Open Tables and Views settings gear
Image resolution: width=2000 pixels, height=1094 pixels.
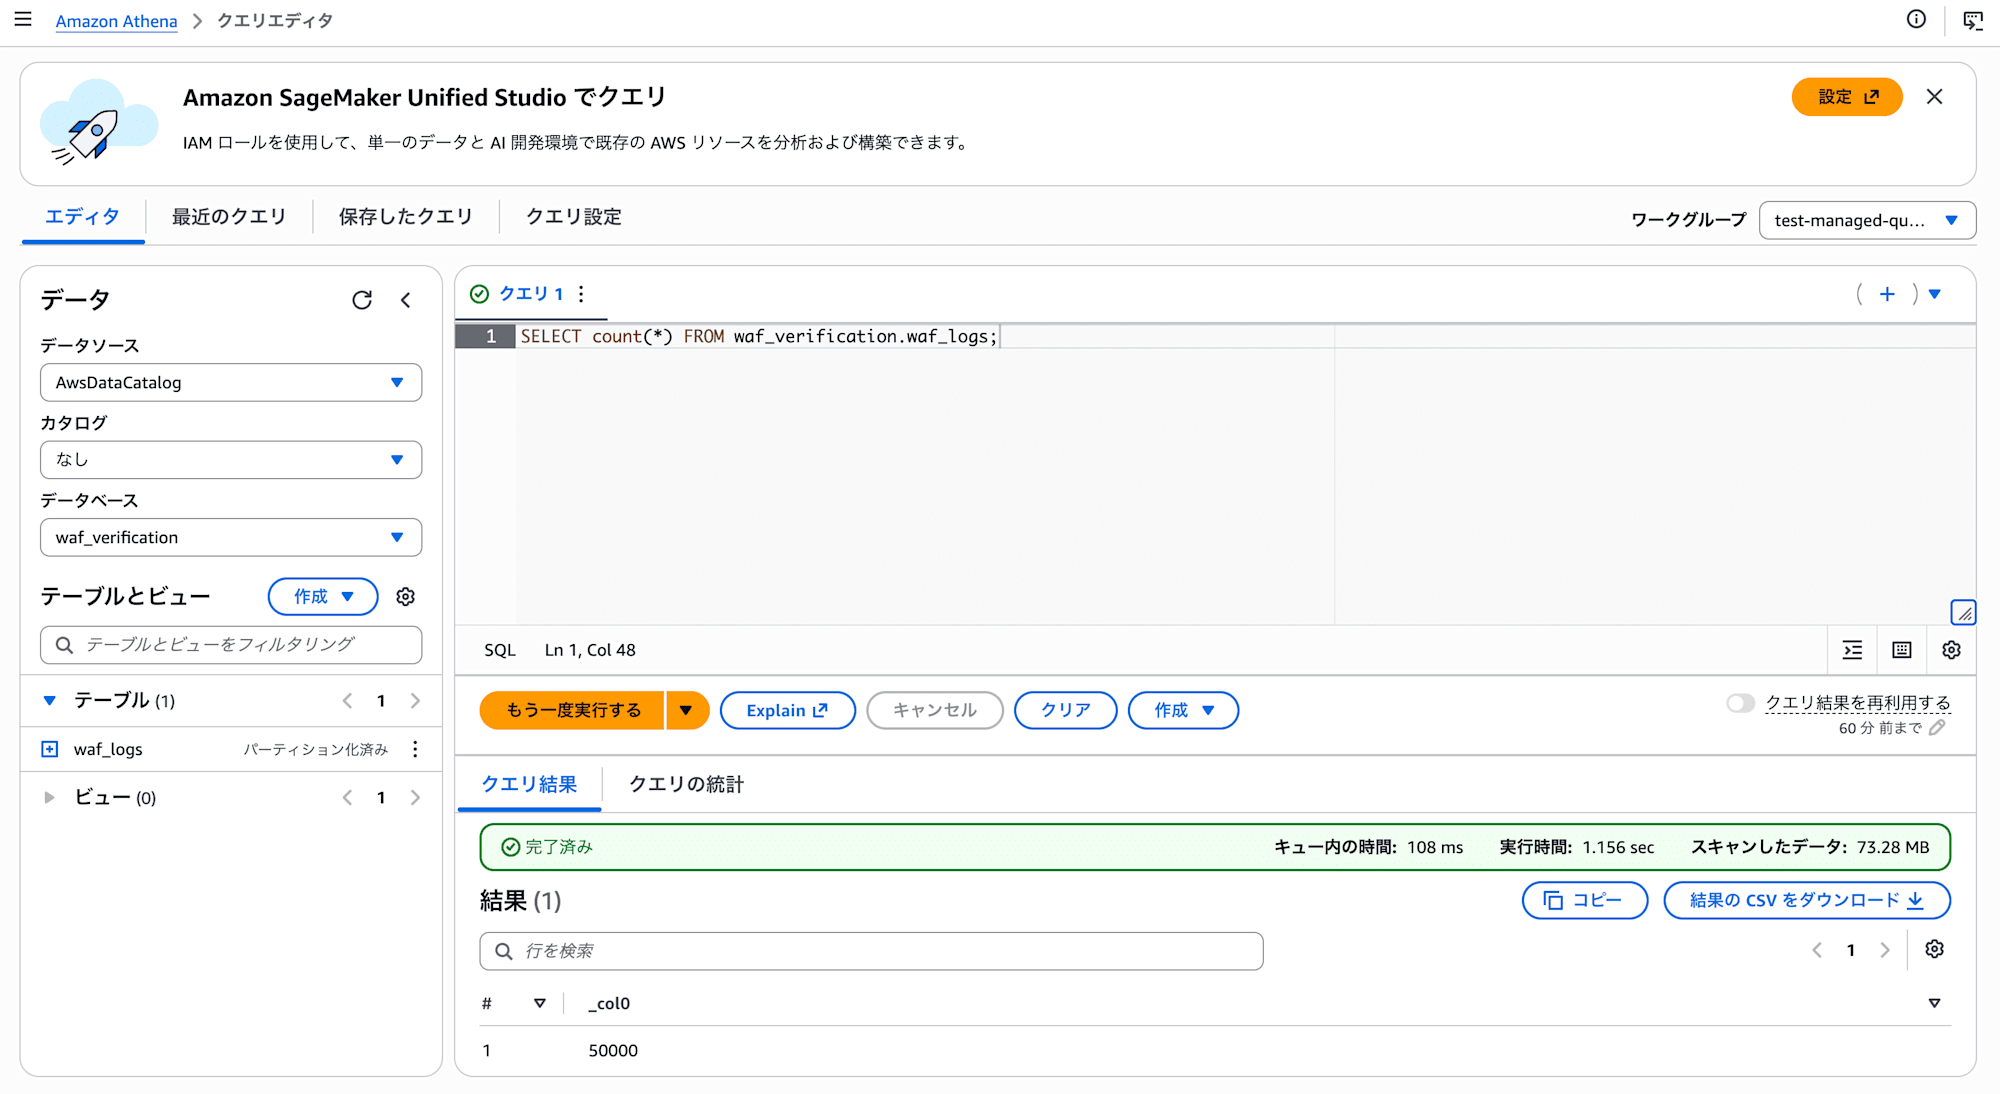click(x=405, y=597)
